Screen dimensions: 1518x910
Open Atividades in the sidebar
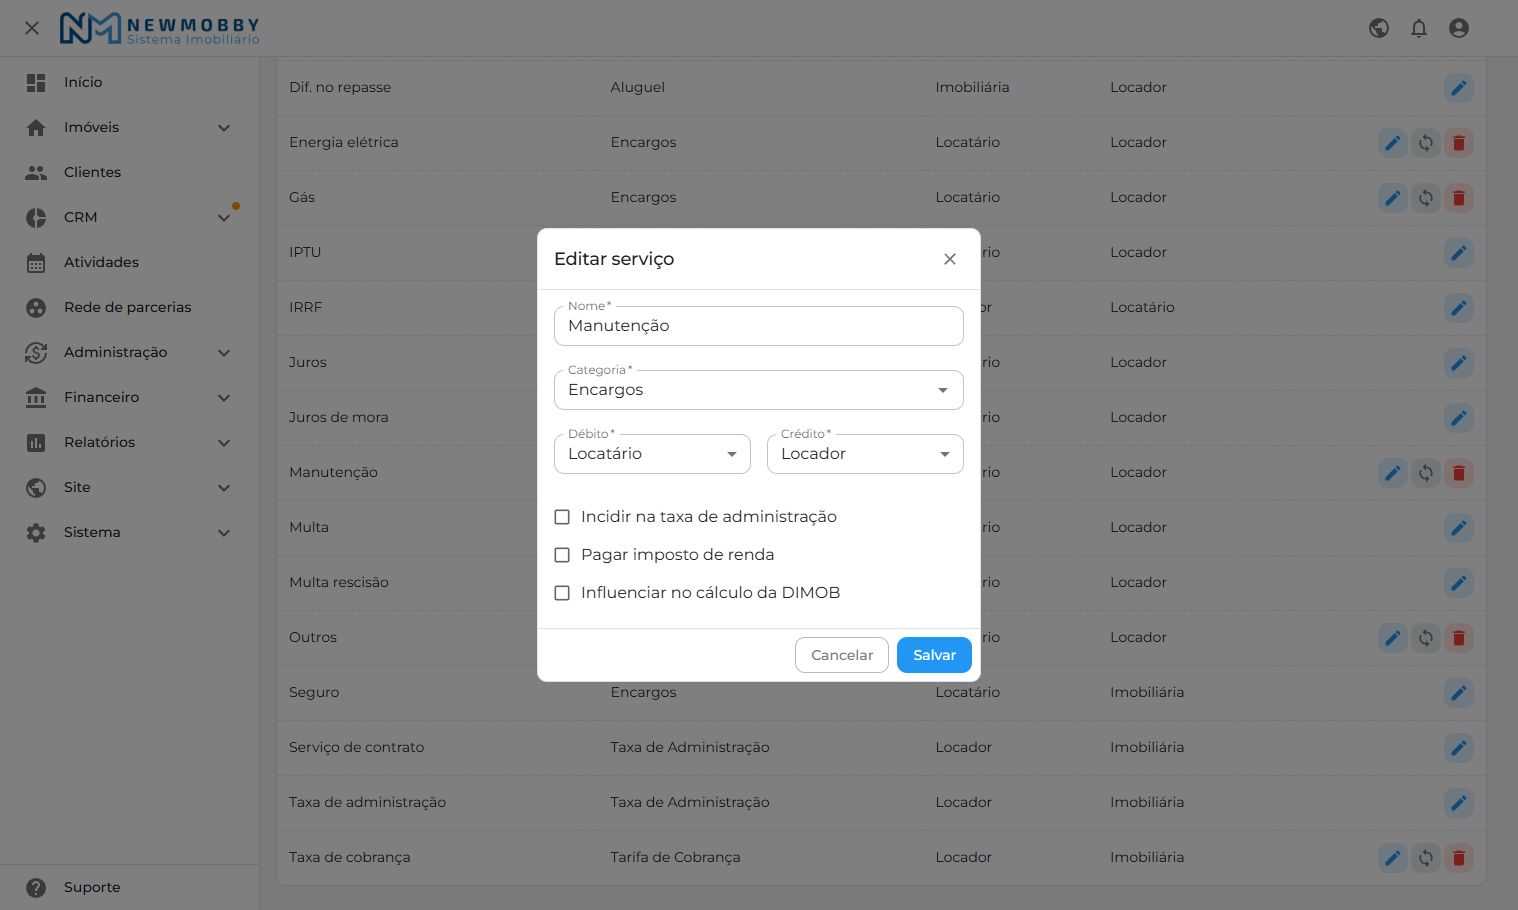click(x=130, y=262)
